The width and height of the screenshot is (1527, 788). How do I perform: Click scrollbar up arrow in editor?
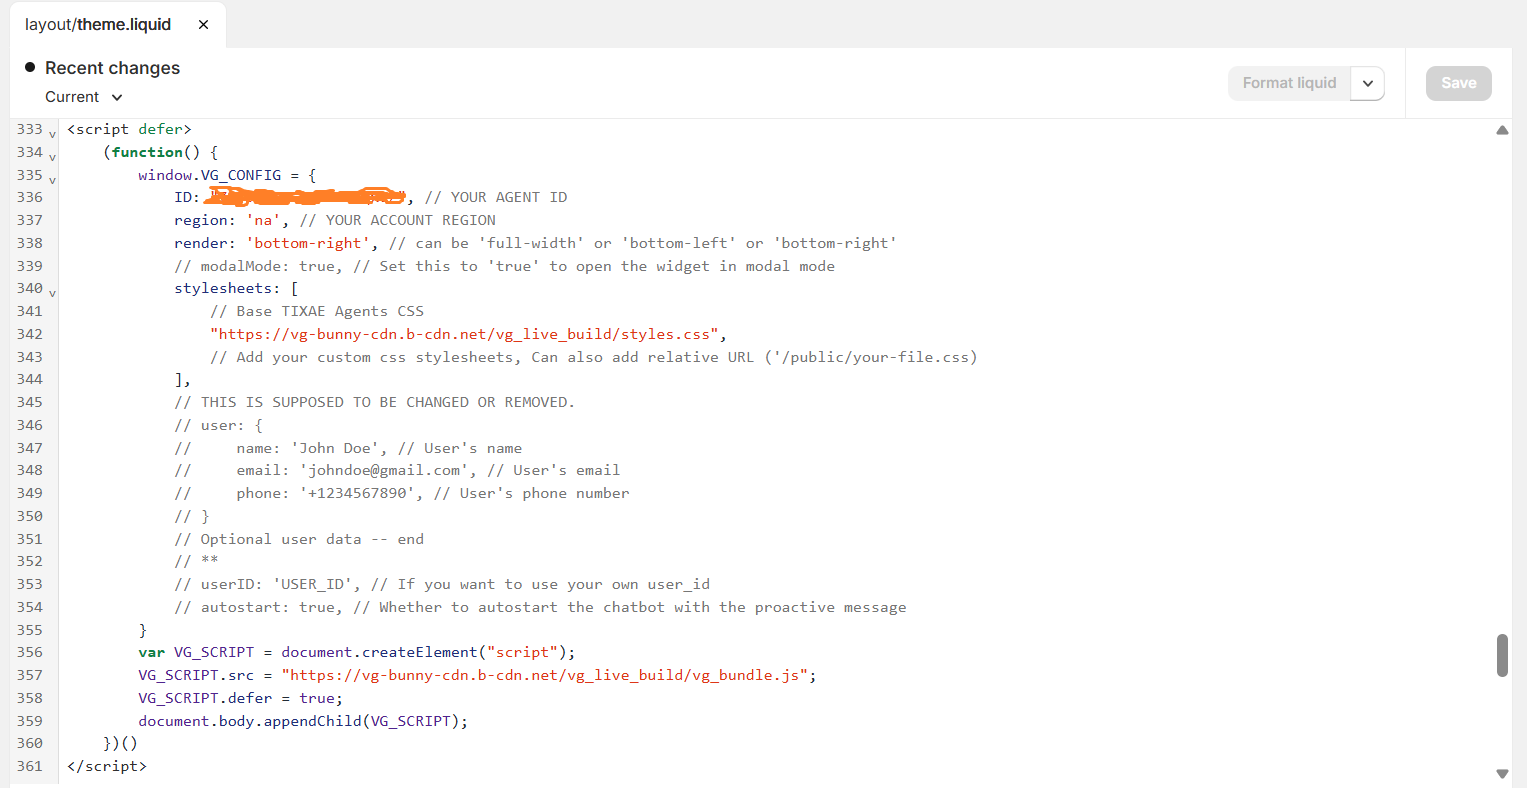coord(1502,130)
